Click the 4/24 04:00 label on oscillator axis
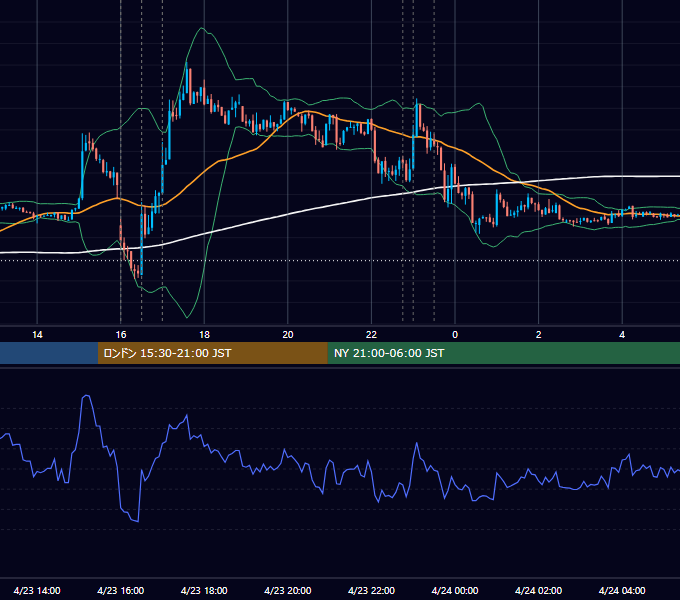The width and height of the screenshot is (680, 600). pyautogui.click(x=622, y=590)
